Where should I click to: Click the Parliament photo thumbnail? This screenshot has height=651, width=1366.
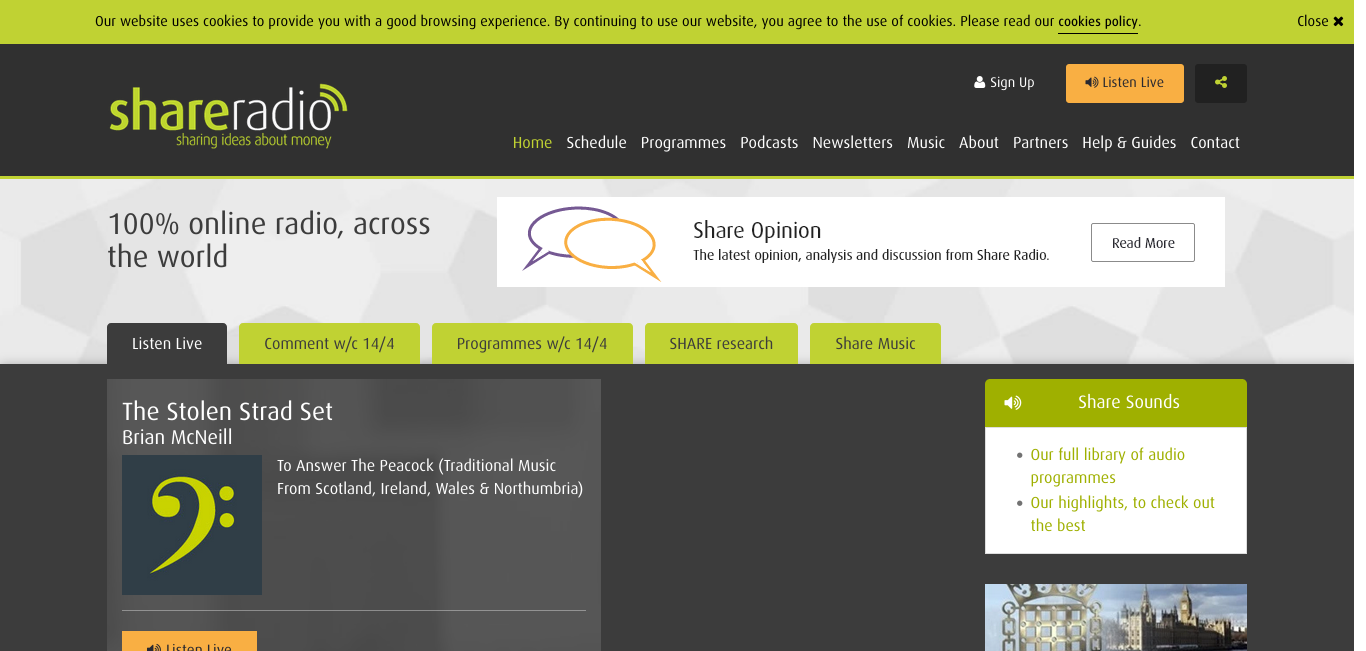pyautogui.click(x=1116, y=618)
